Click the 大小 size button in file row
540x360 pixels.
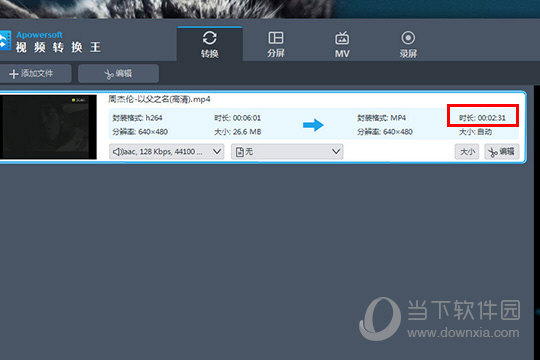467,152
